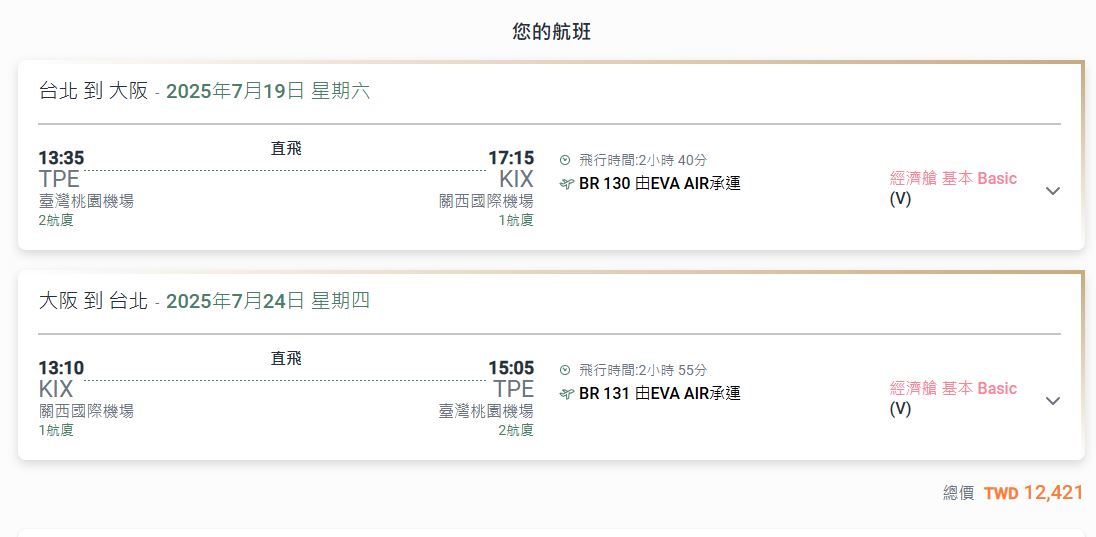Select the 經濟艙 基本 Basic fare on the 大阪 到 台北 flight
The image size is (1096, 537).
coord(953,389)
